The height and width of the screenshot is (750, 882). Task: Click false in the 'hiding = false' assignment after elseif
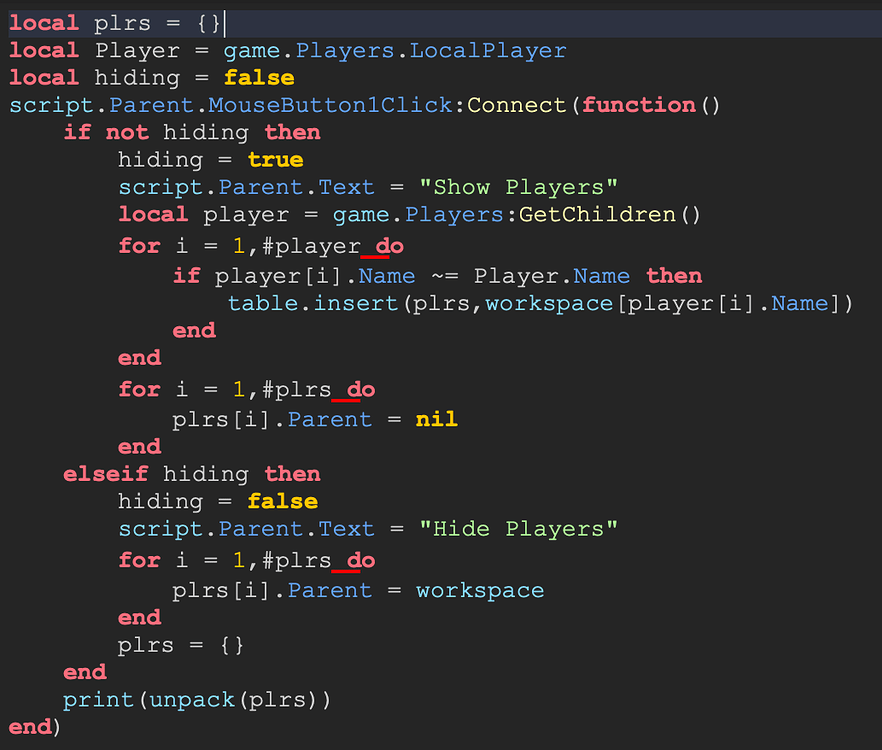pyautogui.click(x=283, y=502)
